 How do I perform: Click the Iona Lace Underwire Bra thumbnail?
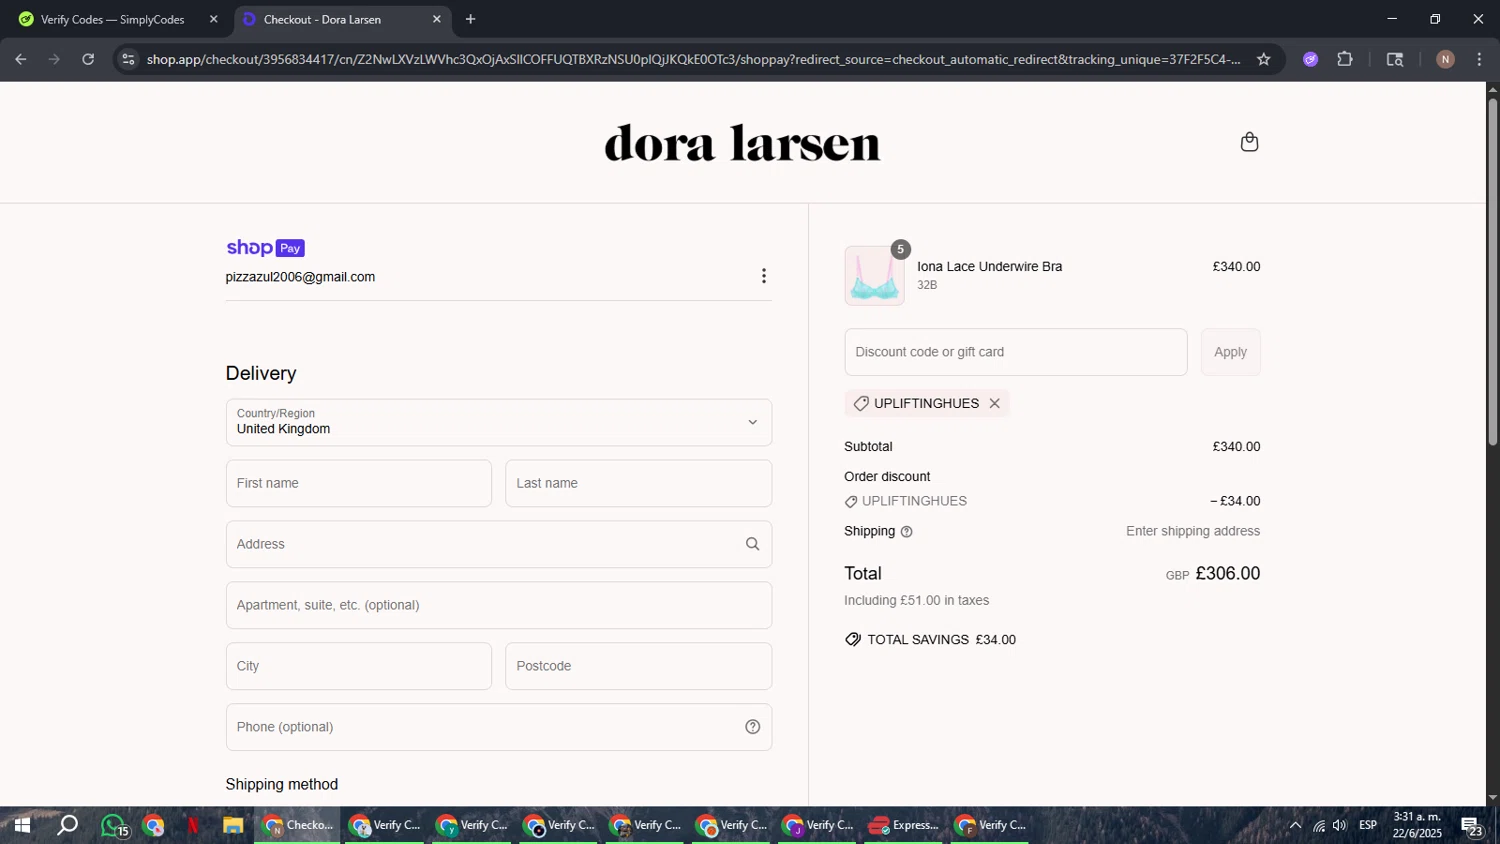coord(875,276)
